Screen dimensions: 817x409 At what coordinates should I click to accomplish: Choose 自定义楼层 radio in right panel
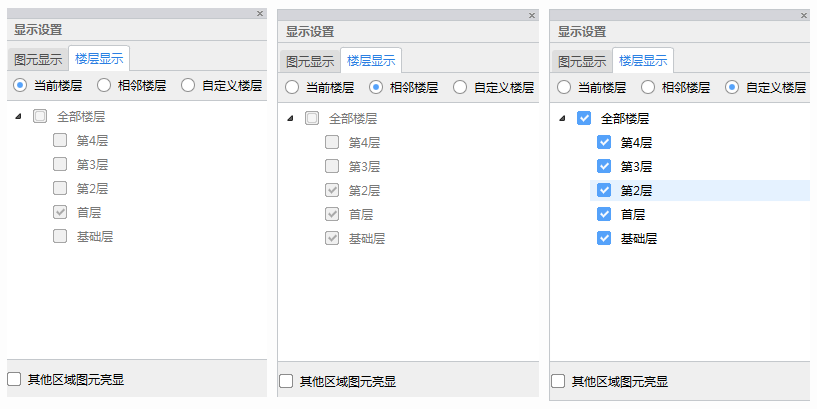pyautogui.click(x=732, y=87)
